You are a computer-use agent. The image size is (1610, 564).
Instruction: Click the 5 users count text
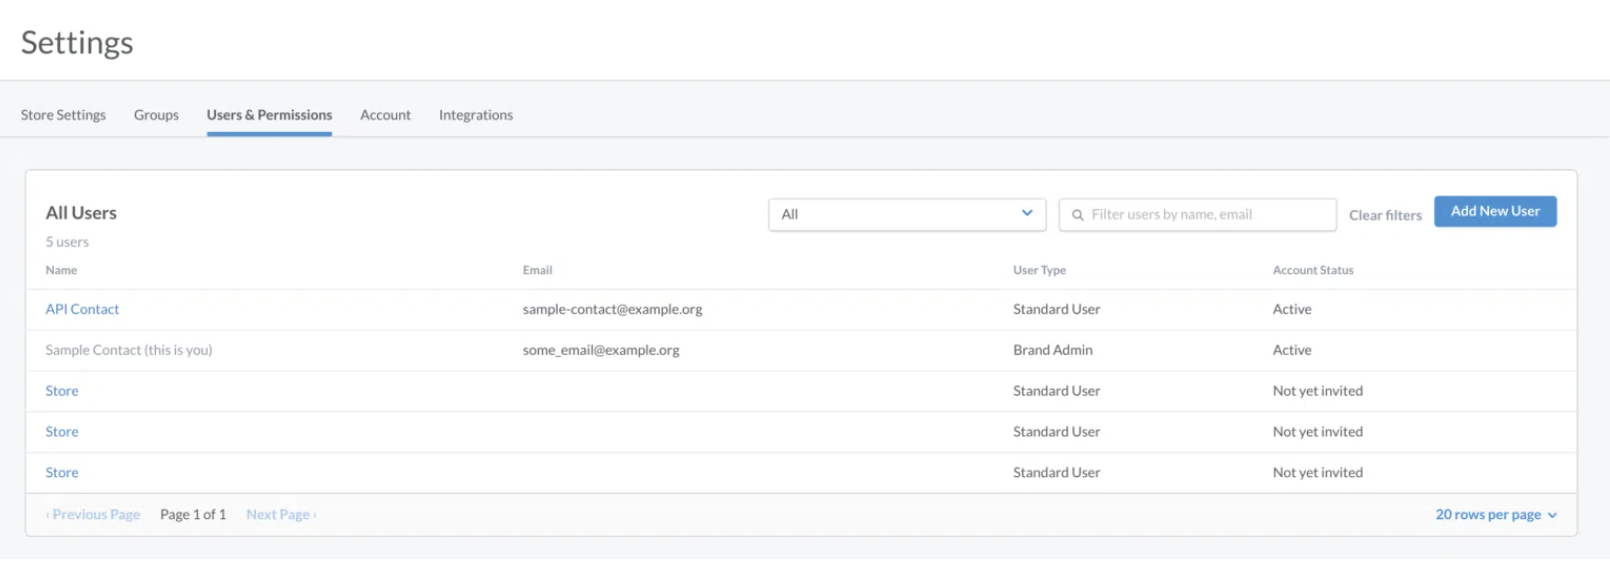[x=67, y=242]
